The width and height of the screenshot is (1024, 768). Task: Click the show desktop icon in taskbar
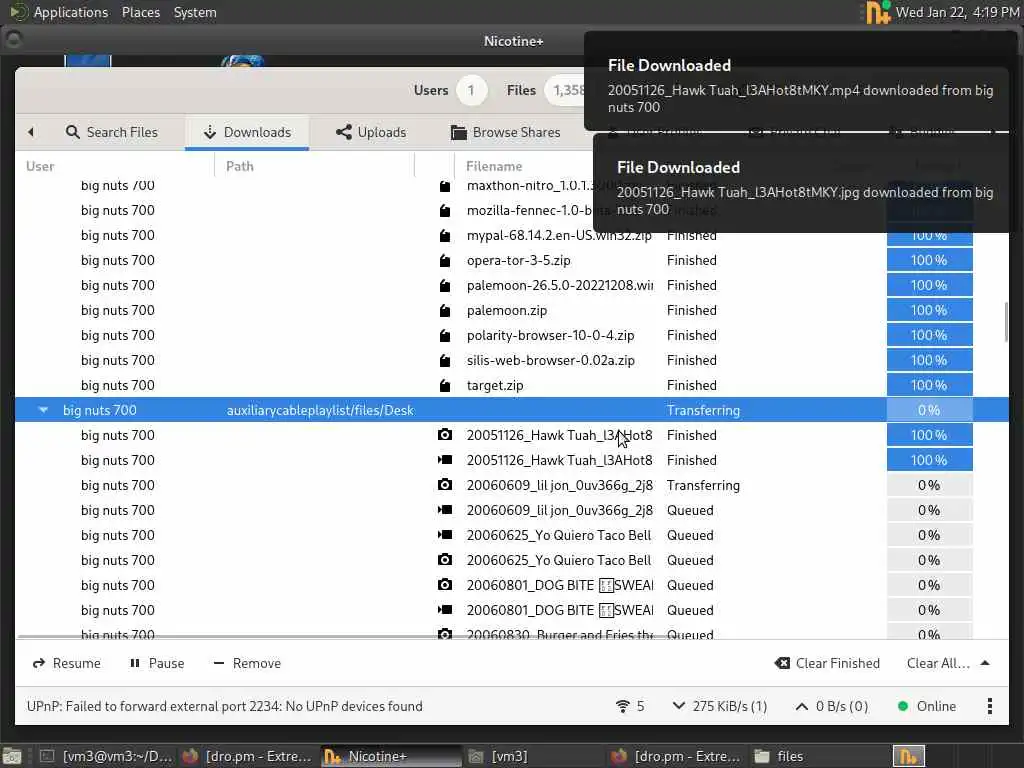[x=12, y=756]
